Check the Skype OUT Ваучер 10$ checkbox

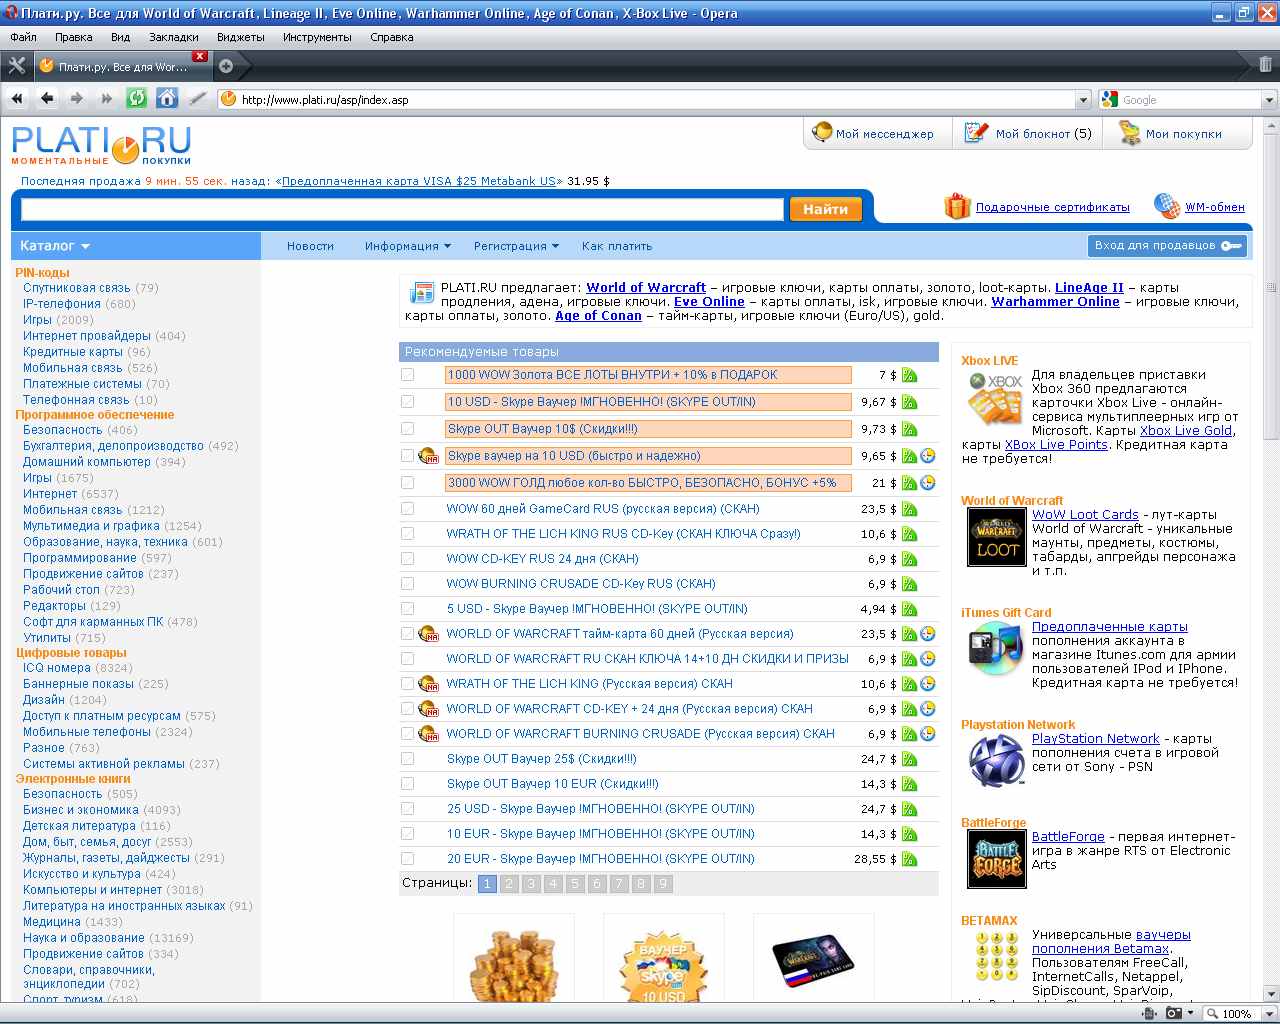(407, 429)
